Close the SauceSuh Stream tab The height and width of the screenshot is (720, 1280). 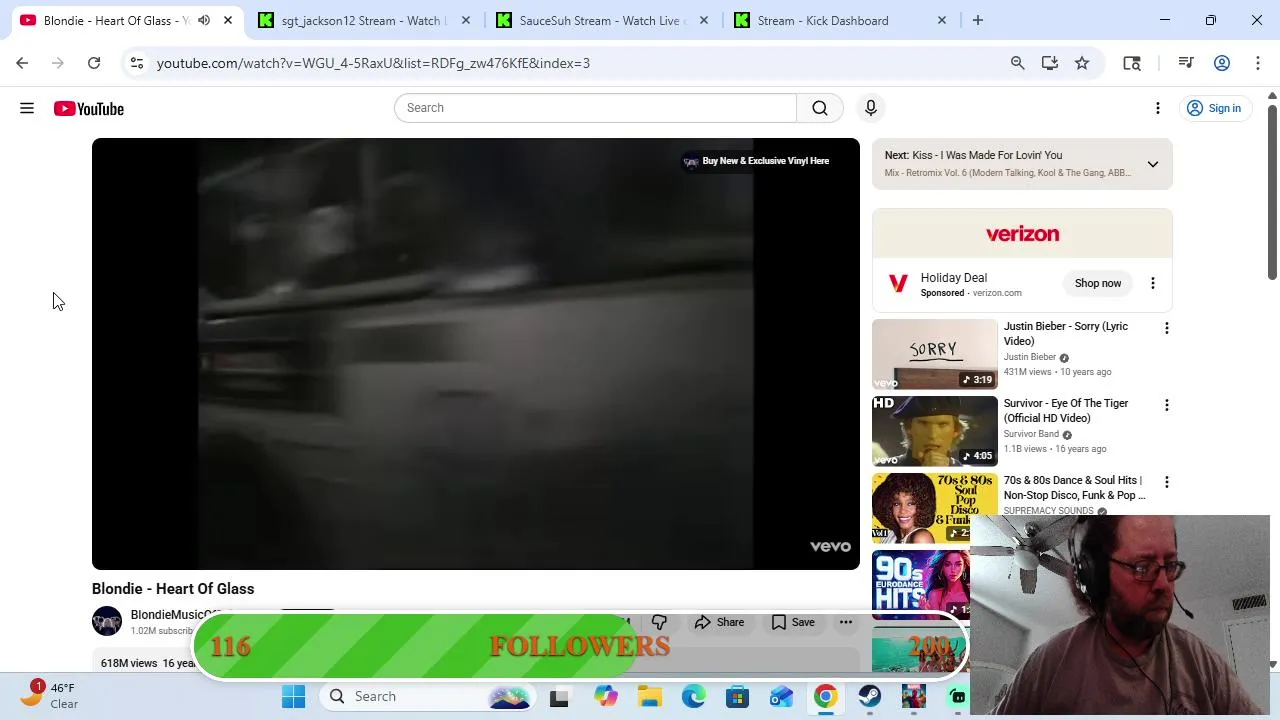click(x=703, y=20)
